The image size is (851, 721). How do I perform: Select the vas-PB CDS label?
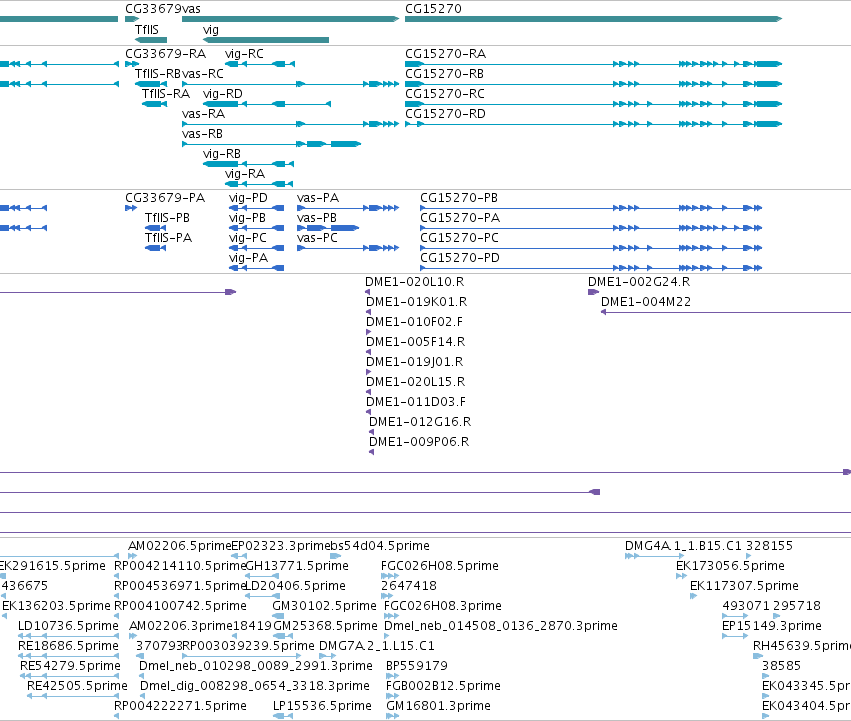pos(317,218)
